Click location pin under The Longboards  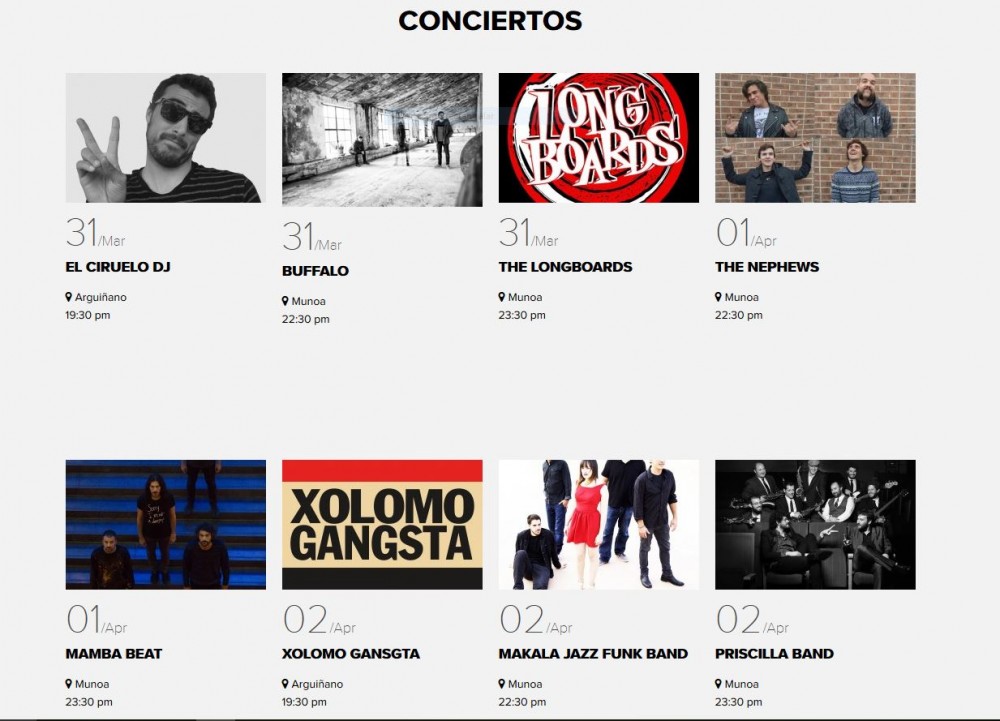pos(502,297)
